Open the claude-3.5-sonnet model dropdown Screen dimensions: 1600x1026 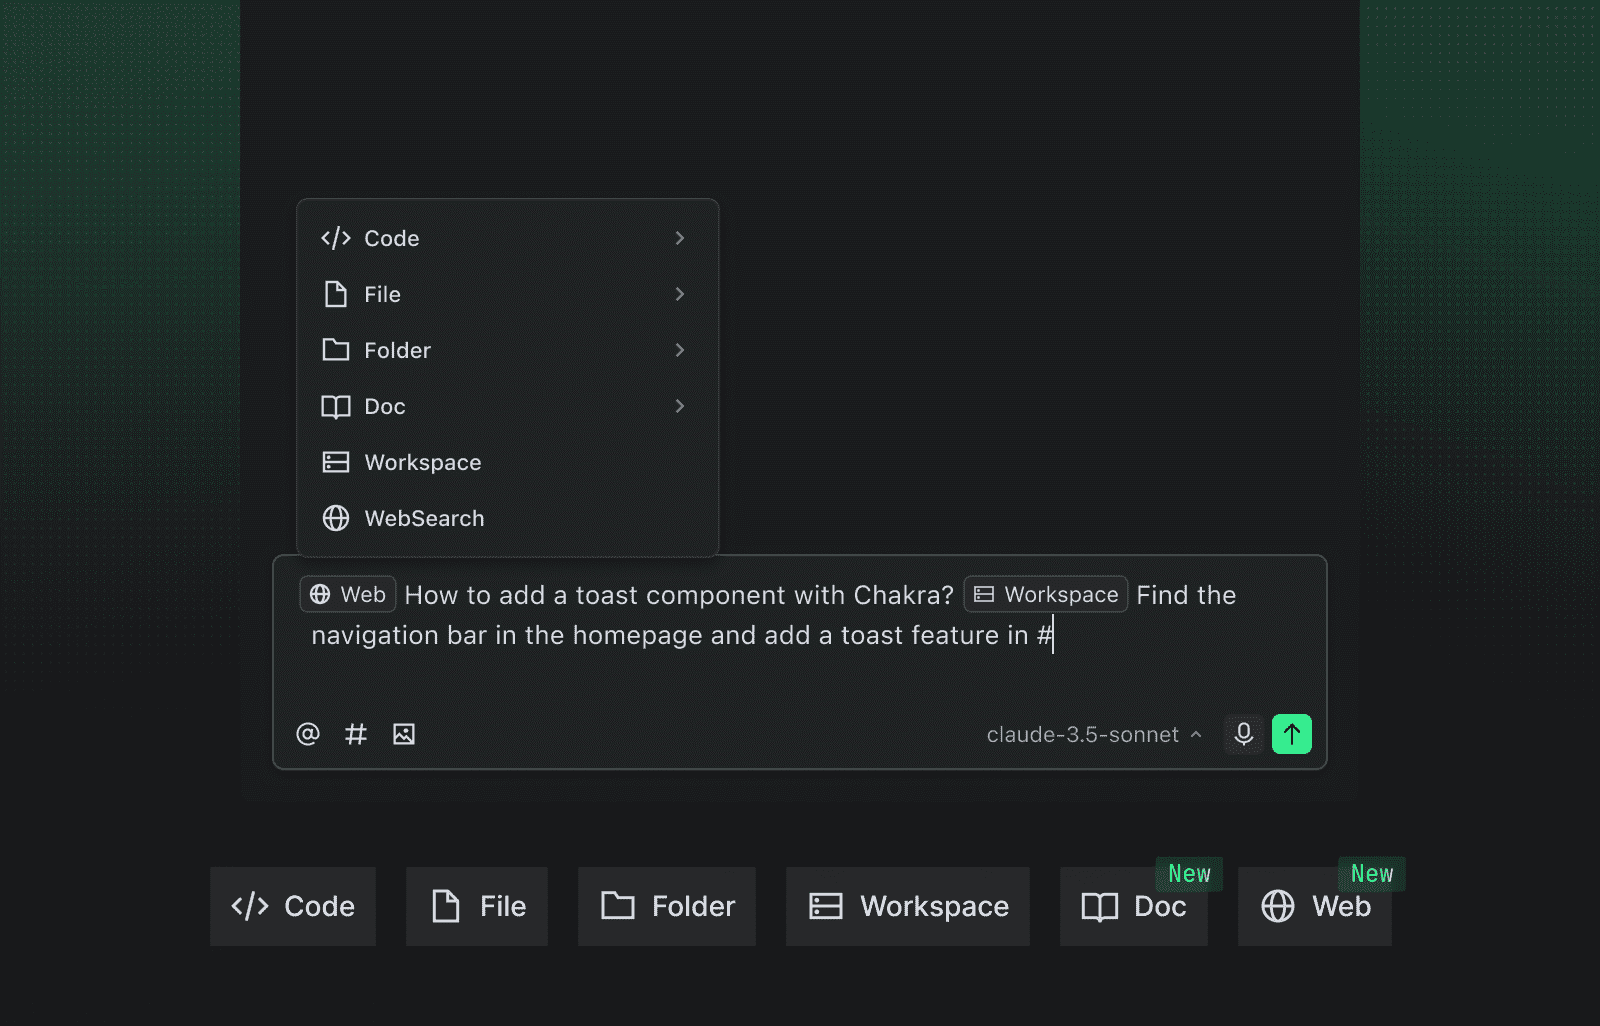[x=1094, y=735]
